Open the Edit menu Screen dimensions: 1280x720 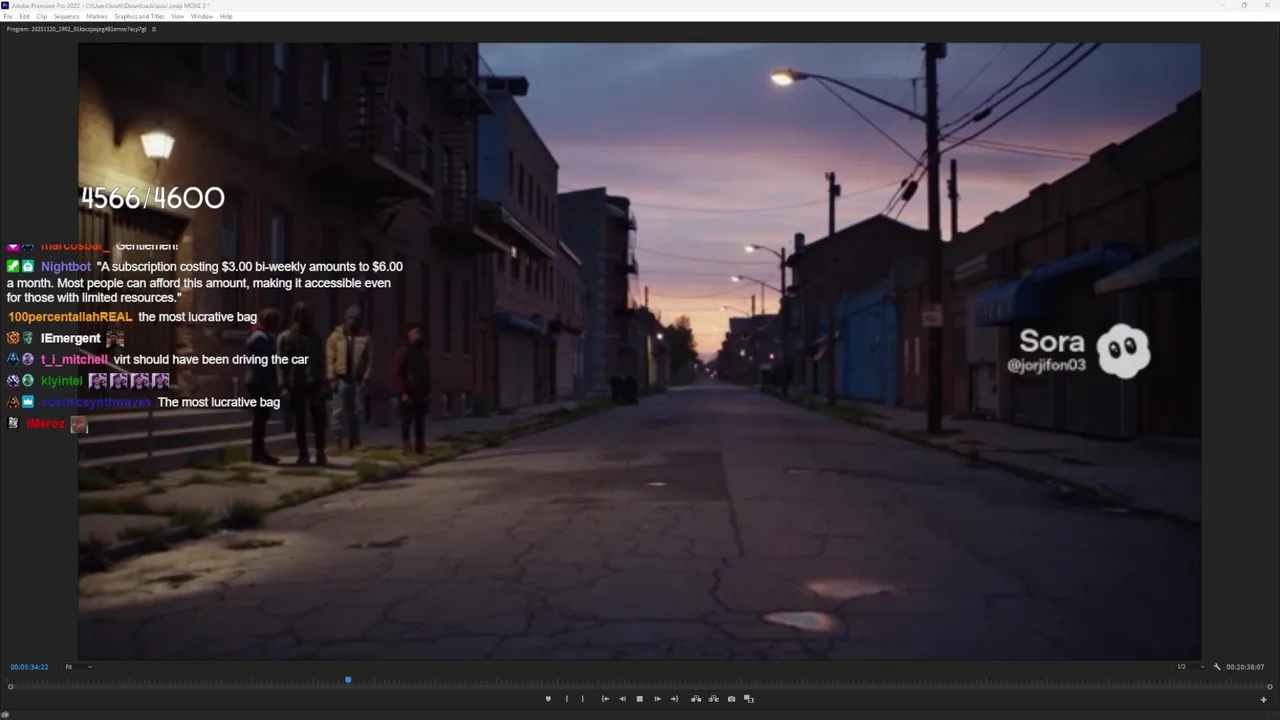[24, 16]
